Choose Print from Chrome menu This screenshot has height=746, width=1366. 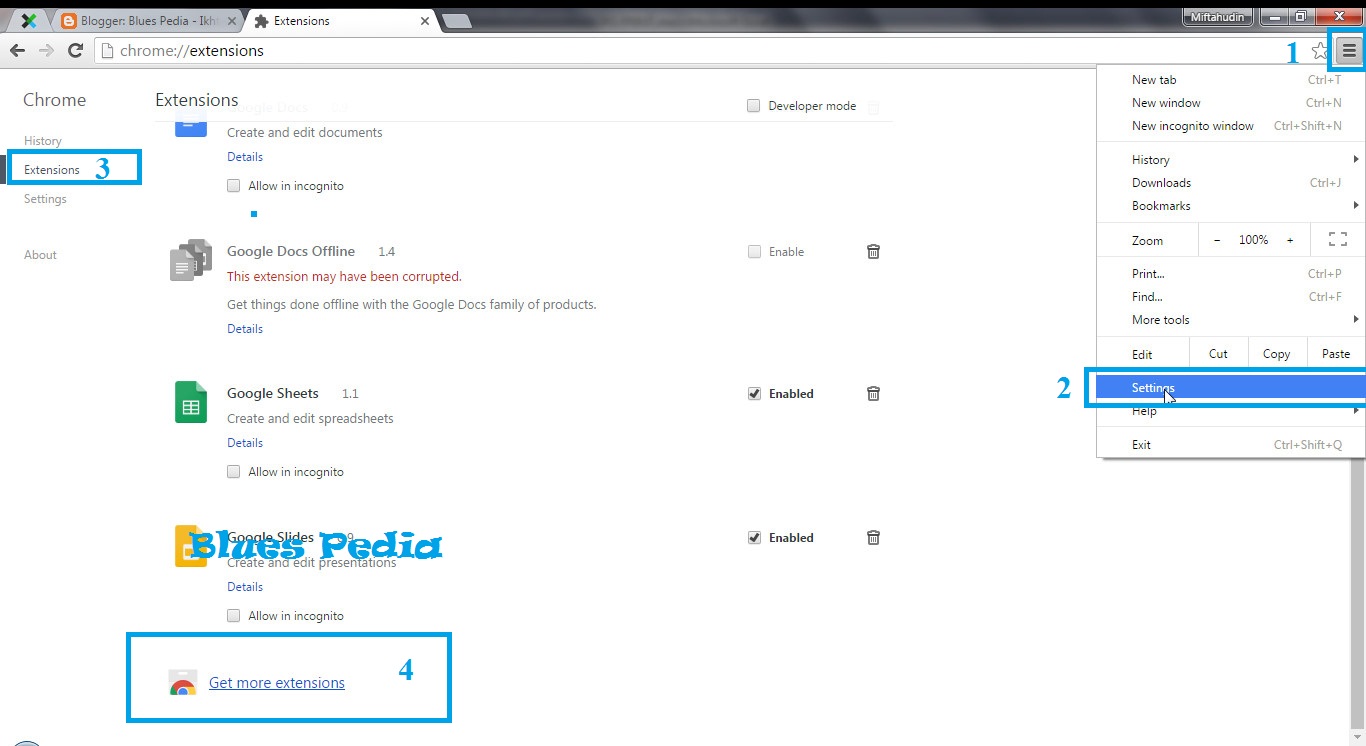click(1230, 274)
